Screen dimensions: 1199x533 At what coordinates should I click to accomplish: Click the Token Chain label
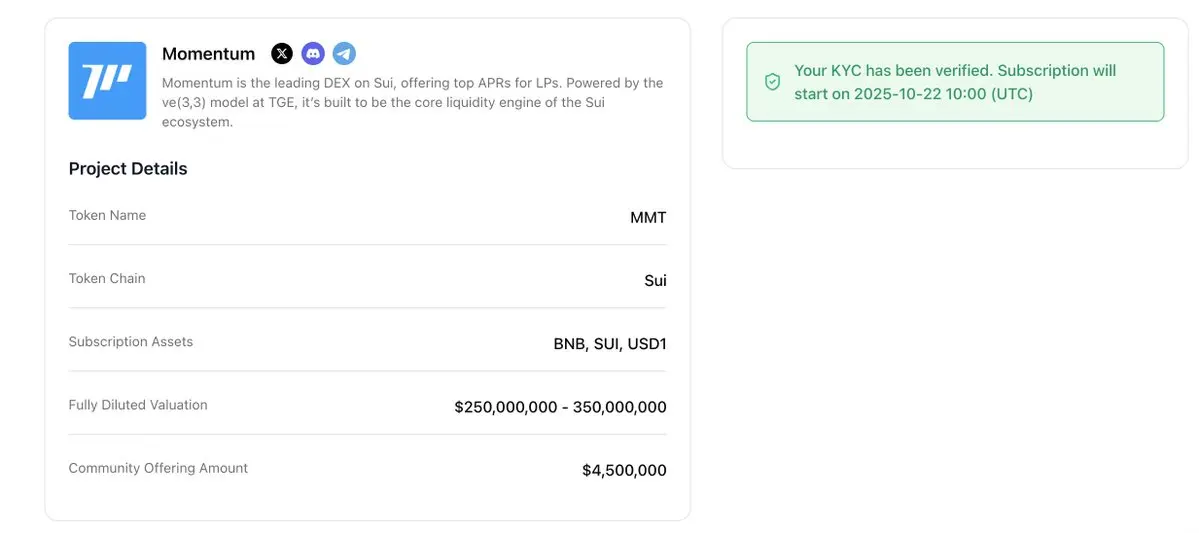pyautogui.click(x=107, y=278)
